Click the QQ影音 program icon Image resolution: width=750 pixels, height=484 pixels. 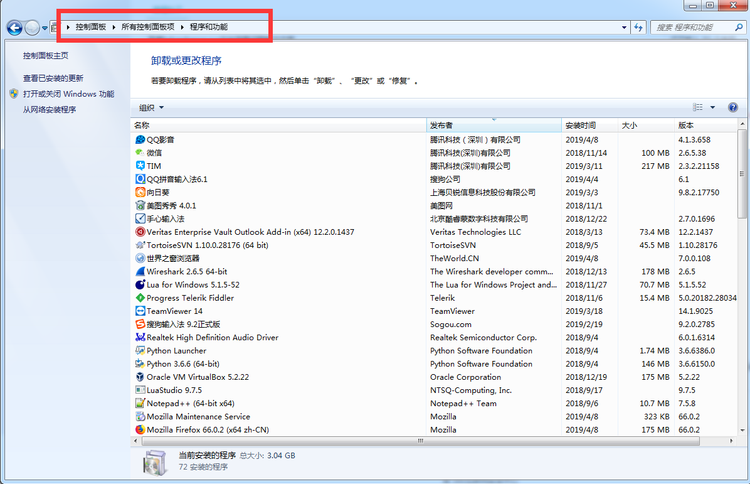140,140
